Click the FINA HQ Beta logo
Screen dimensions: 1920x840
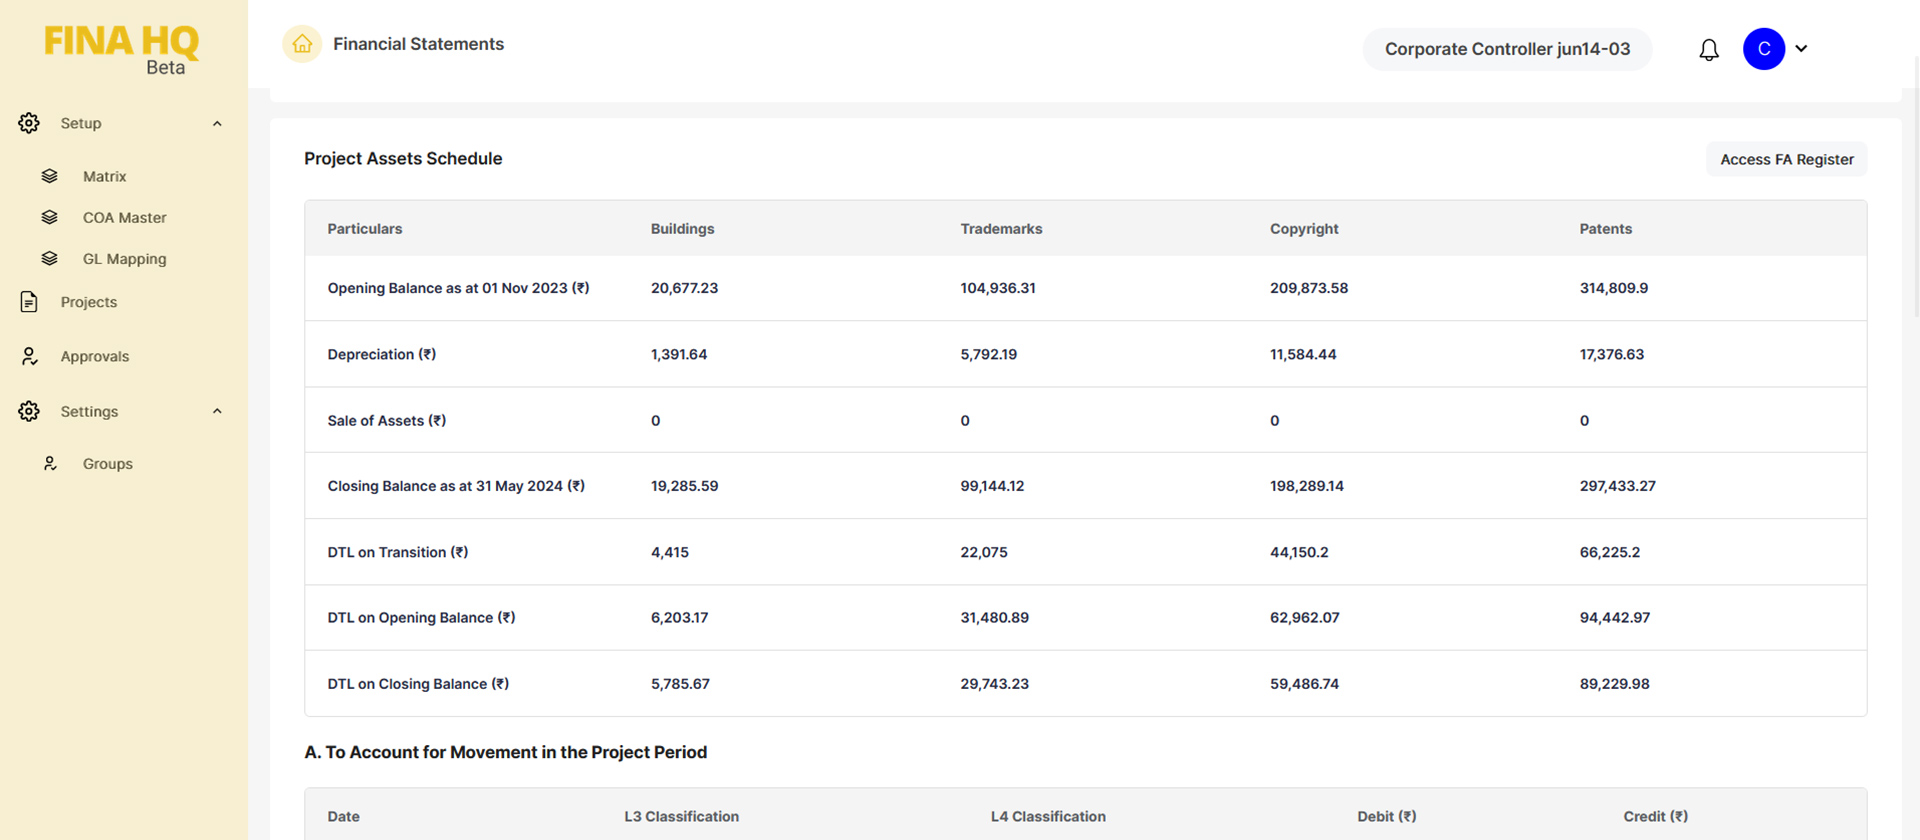click(x=122, y=49)
